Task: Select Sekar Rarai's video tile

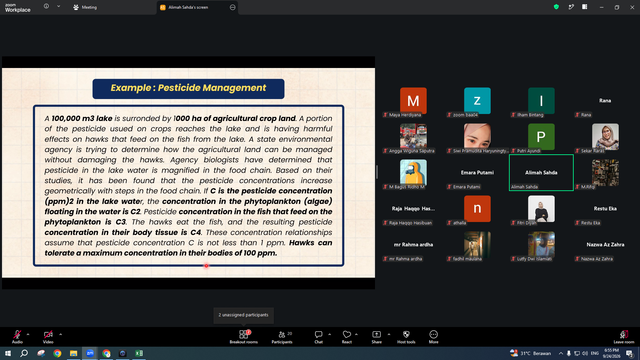Action: coord(605,138)
